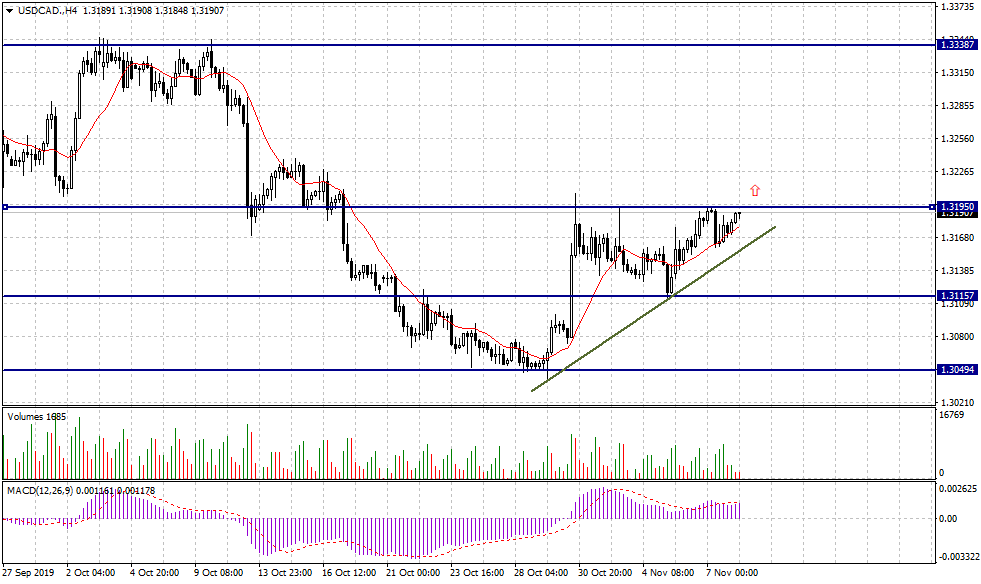Click the Volumes indicator label
The width and height of the screenshot is (981, 584).
click(x=27, y=416)
